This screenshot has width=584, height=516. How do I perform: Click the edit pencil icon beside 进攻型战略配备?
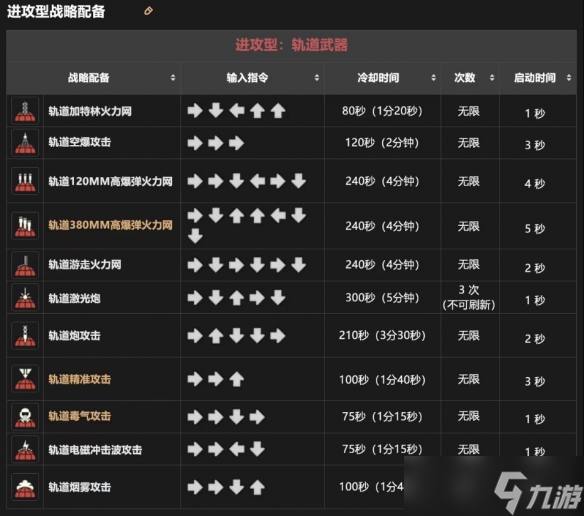tap(148, 11)
